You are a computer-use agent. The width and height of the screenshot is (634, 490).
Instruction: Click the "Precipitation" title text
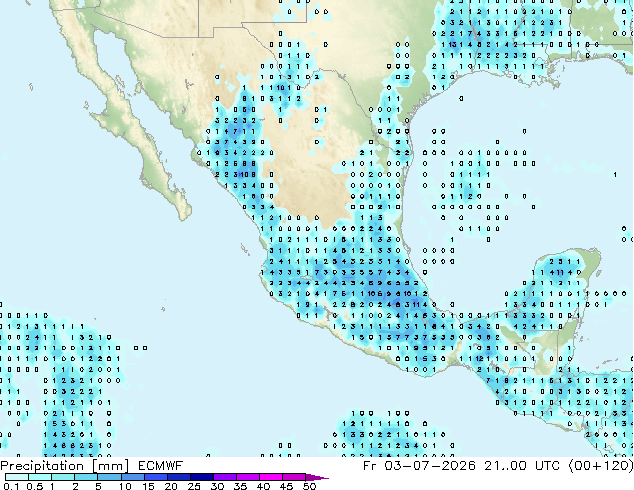42,466
